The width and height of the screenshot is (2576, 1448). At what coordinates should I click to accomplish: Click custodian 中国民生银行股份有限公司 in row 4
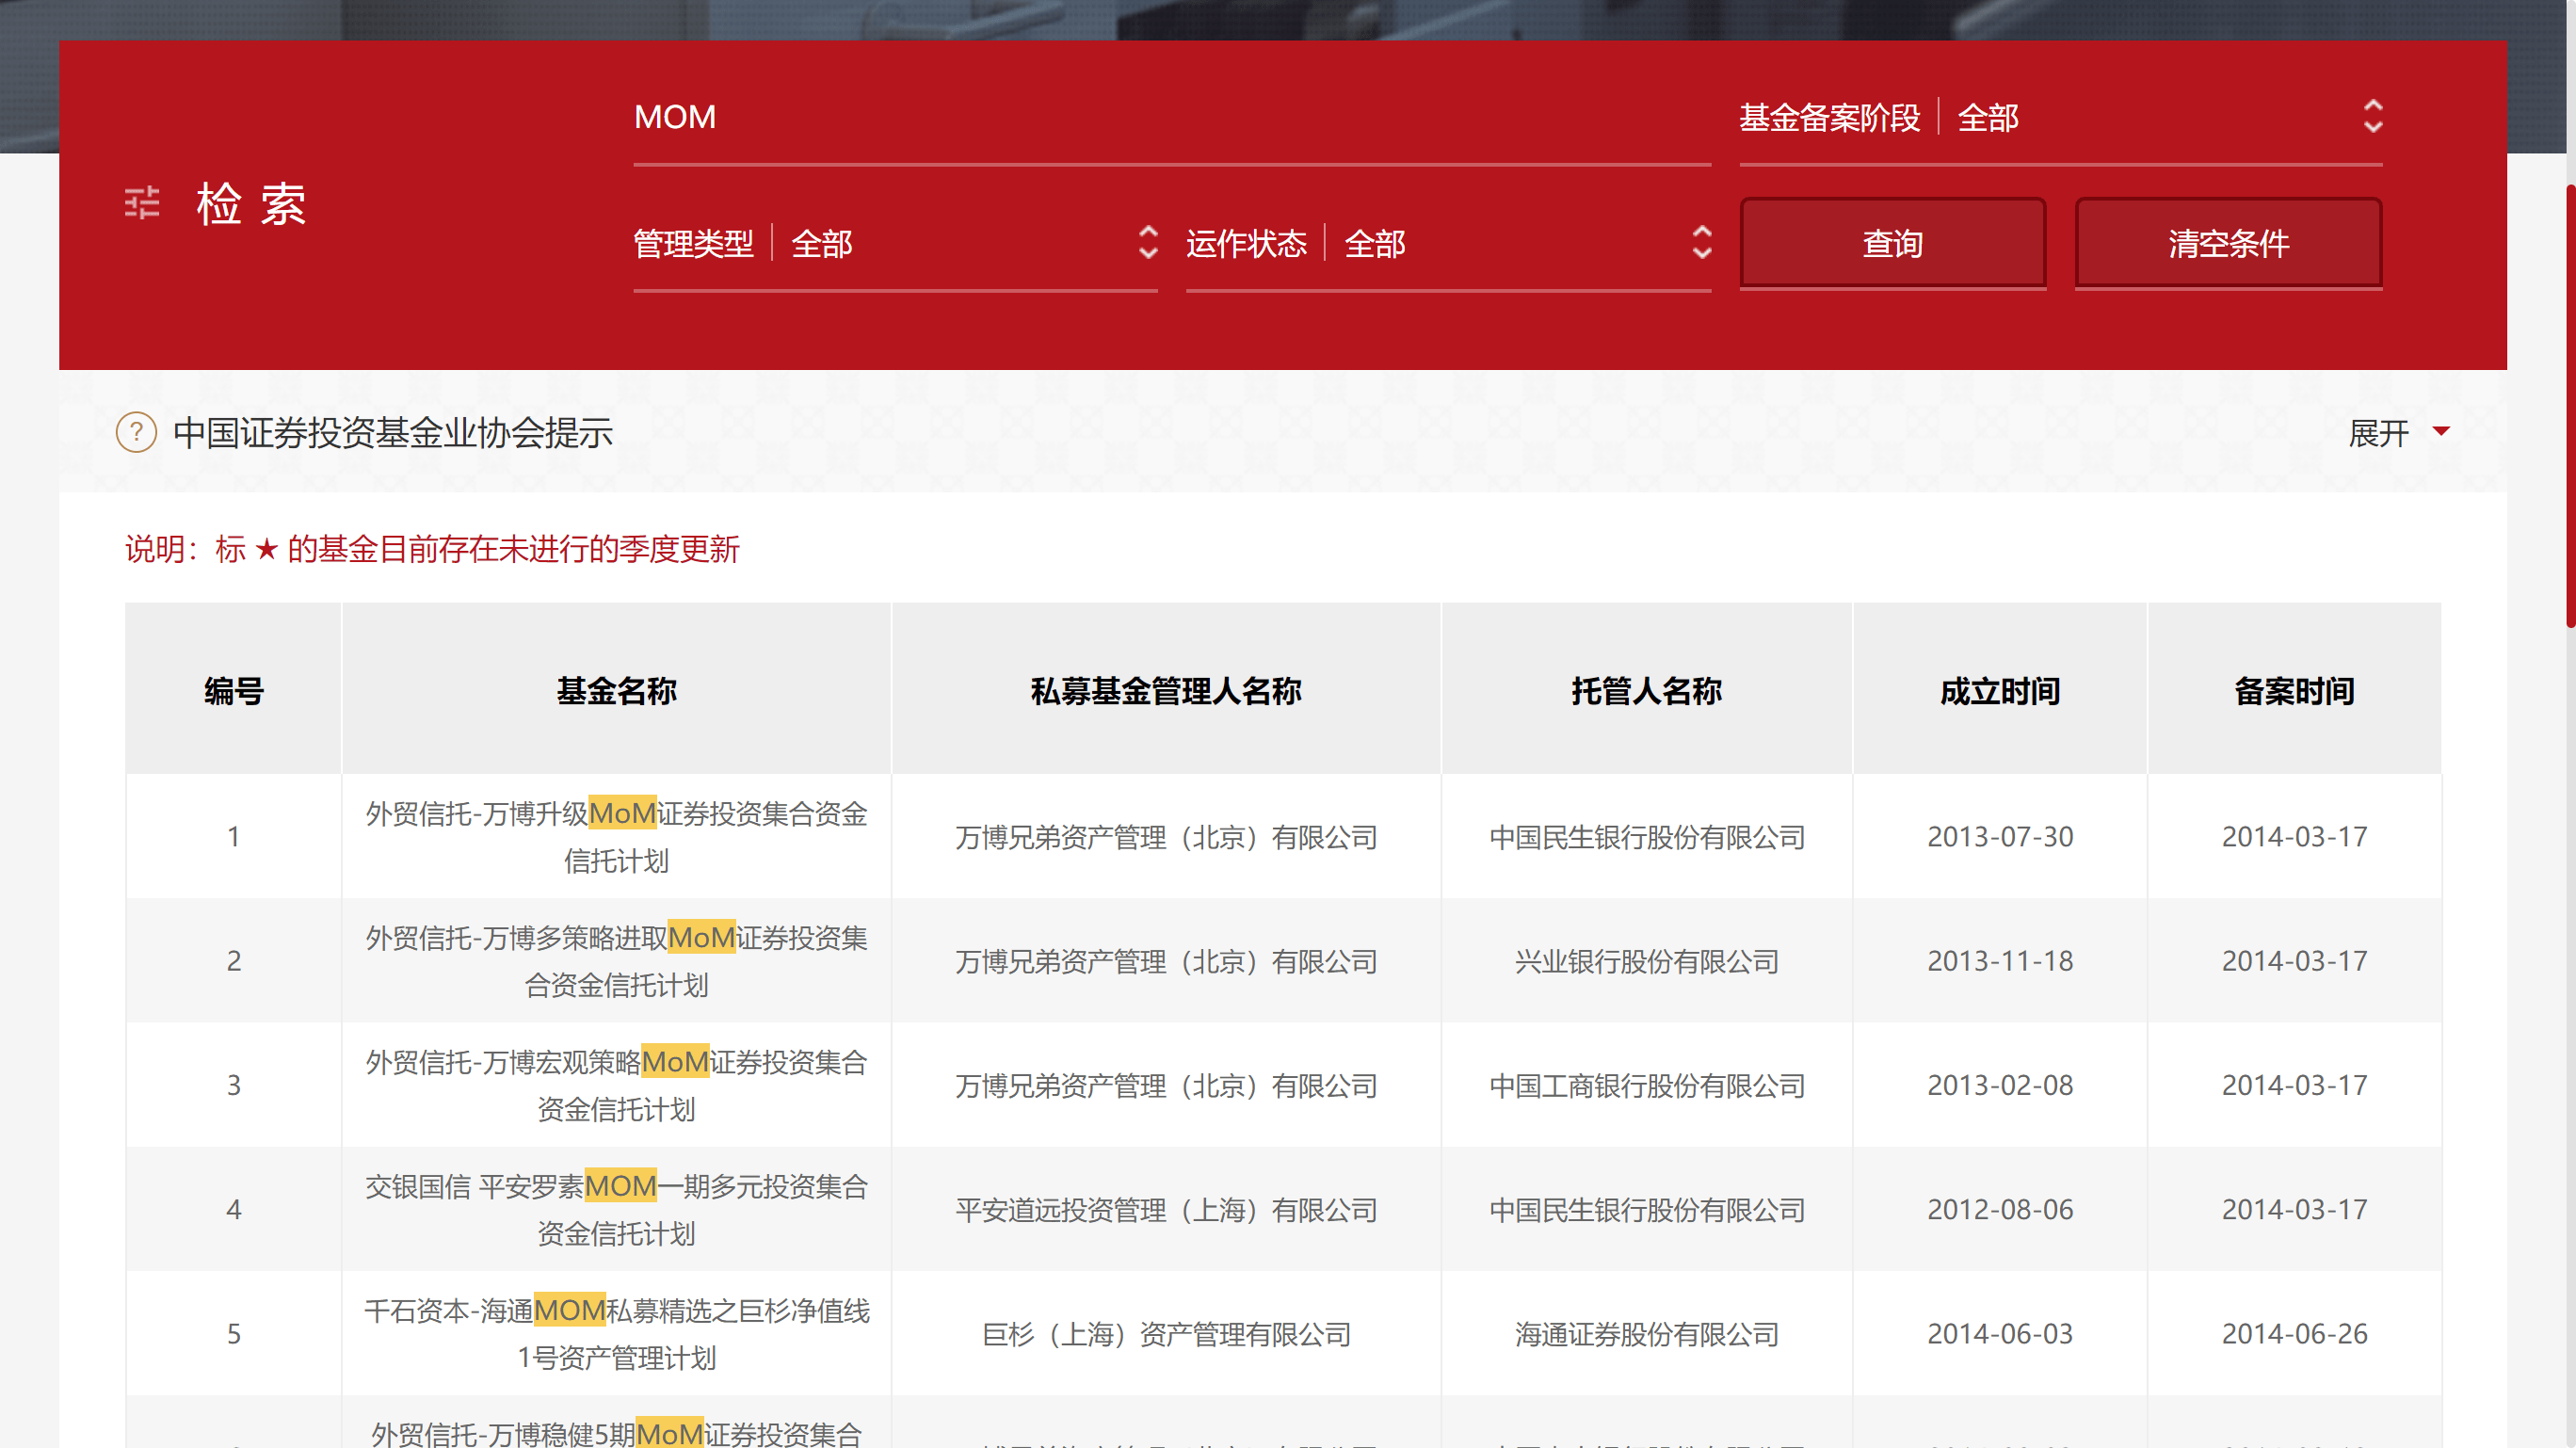[x=1646, y=1210]
